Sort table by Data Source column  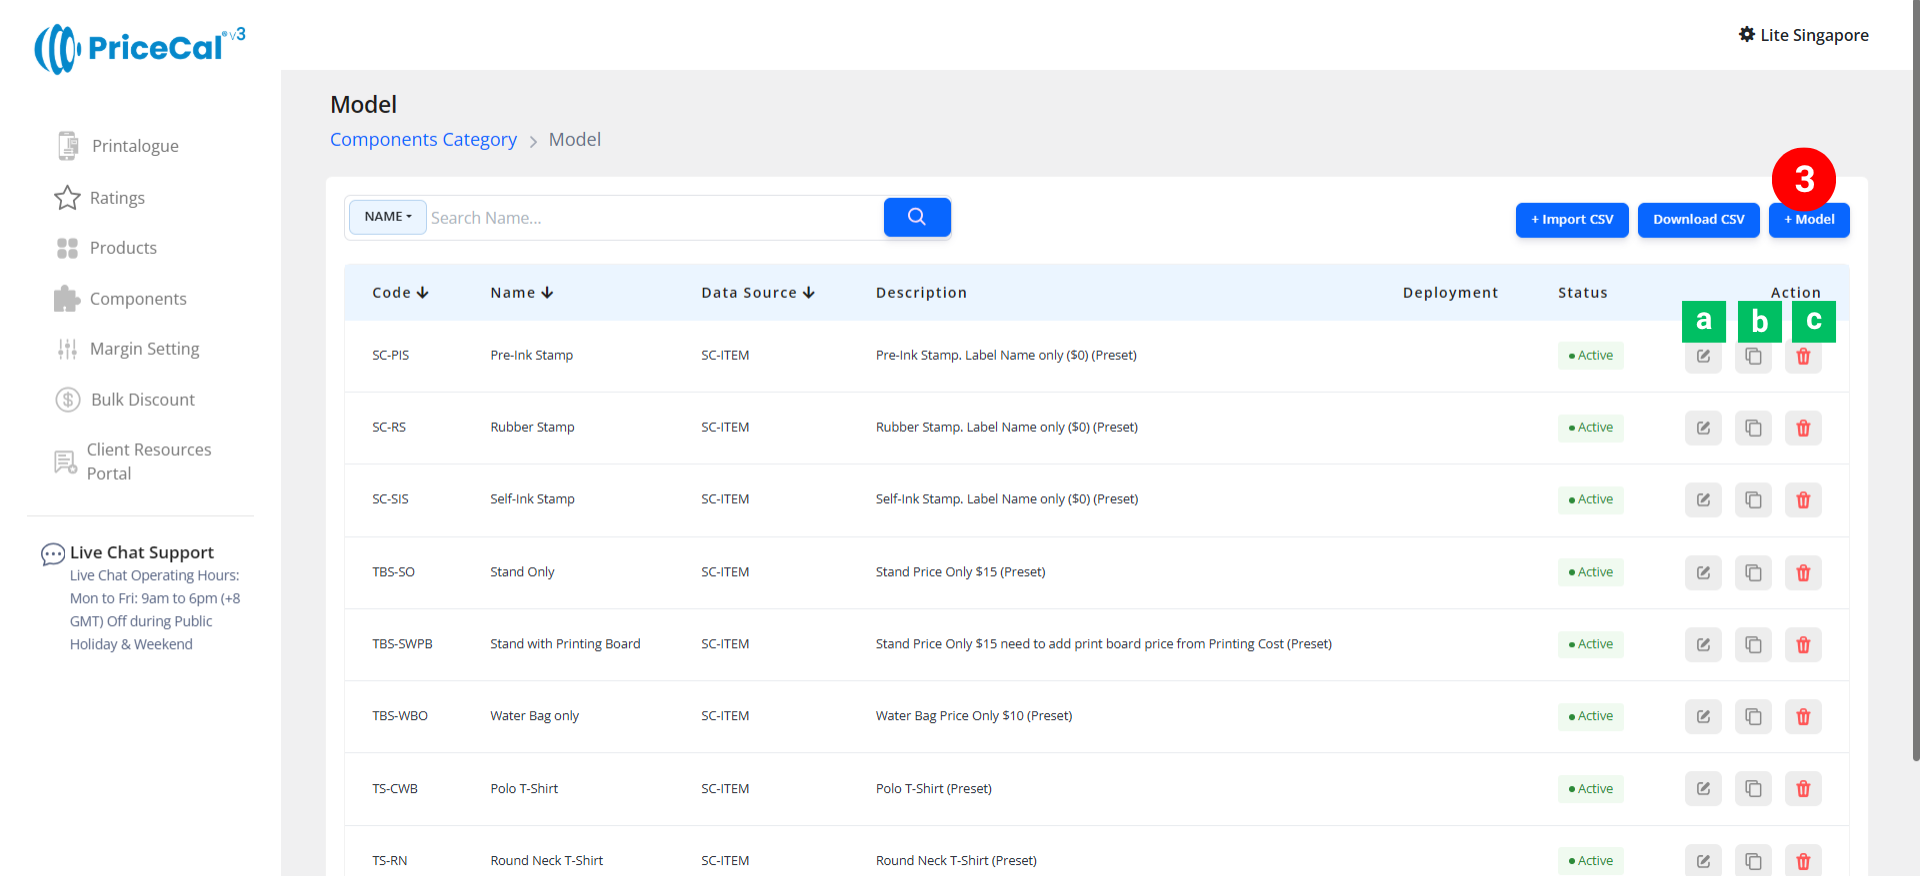click(x=757, y=293)
